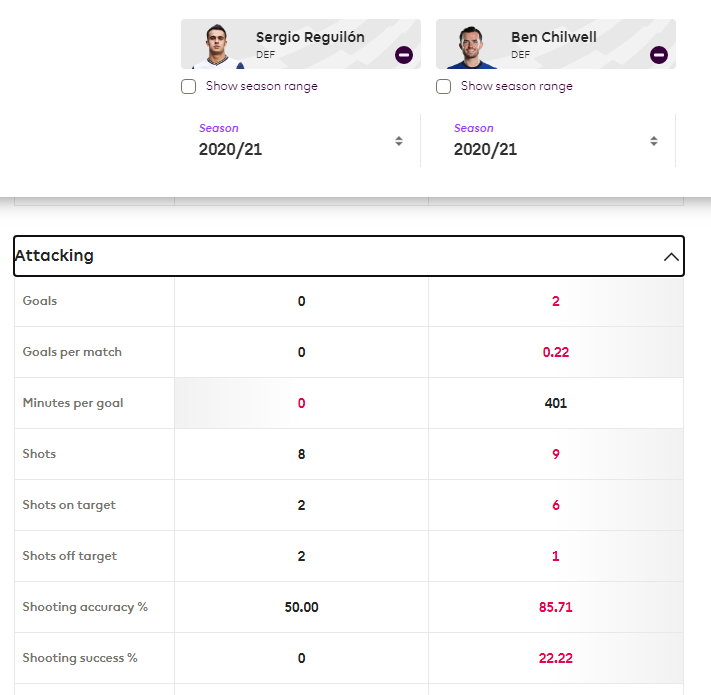Remove Sergio Reguilón from comparison
The image size is (711, 695).
[x=403, y=55]
